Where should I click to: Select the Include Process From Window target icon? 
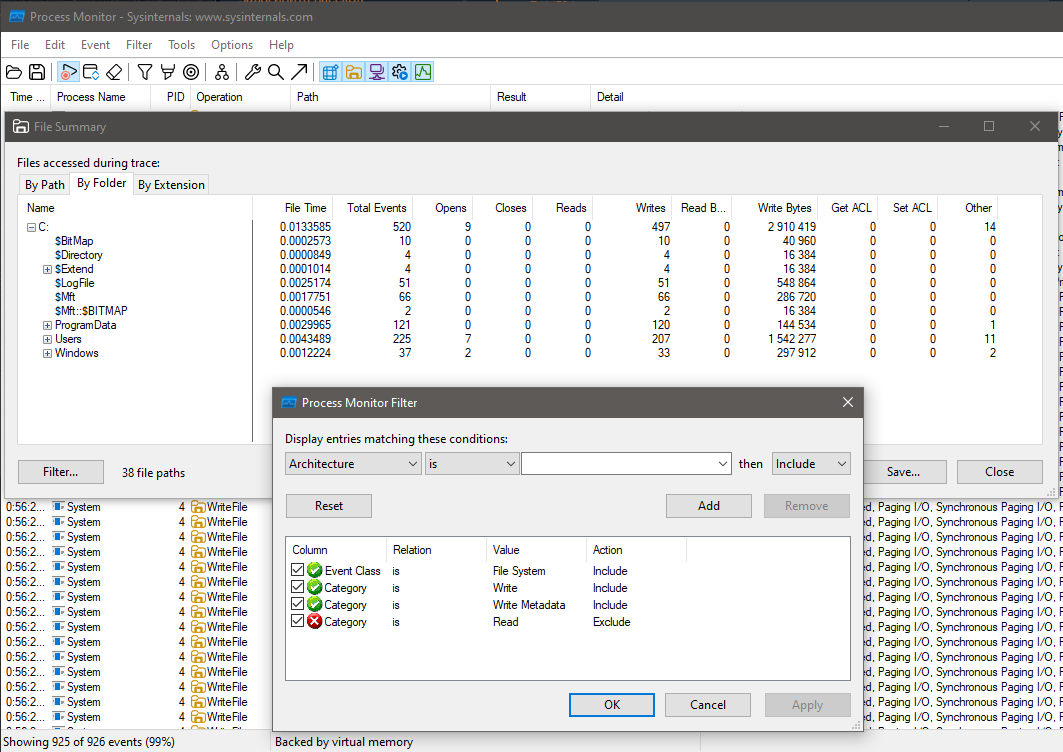191,72
